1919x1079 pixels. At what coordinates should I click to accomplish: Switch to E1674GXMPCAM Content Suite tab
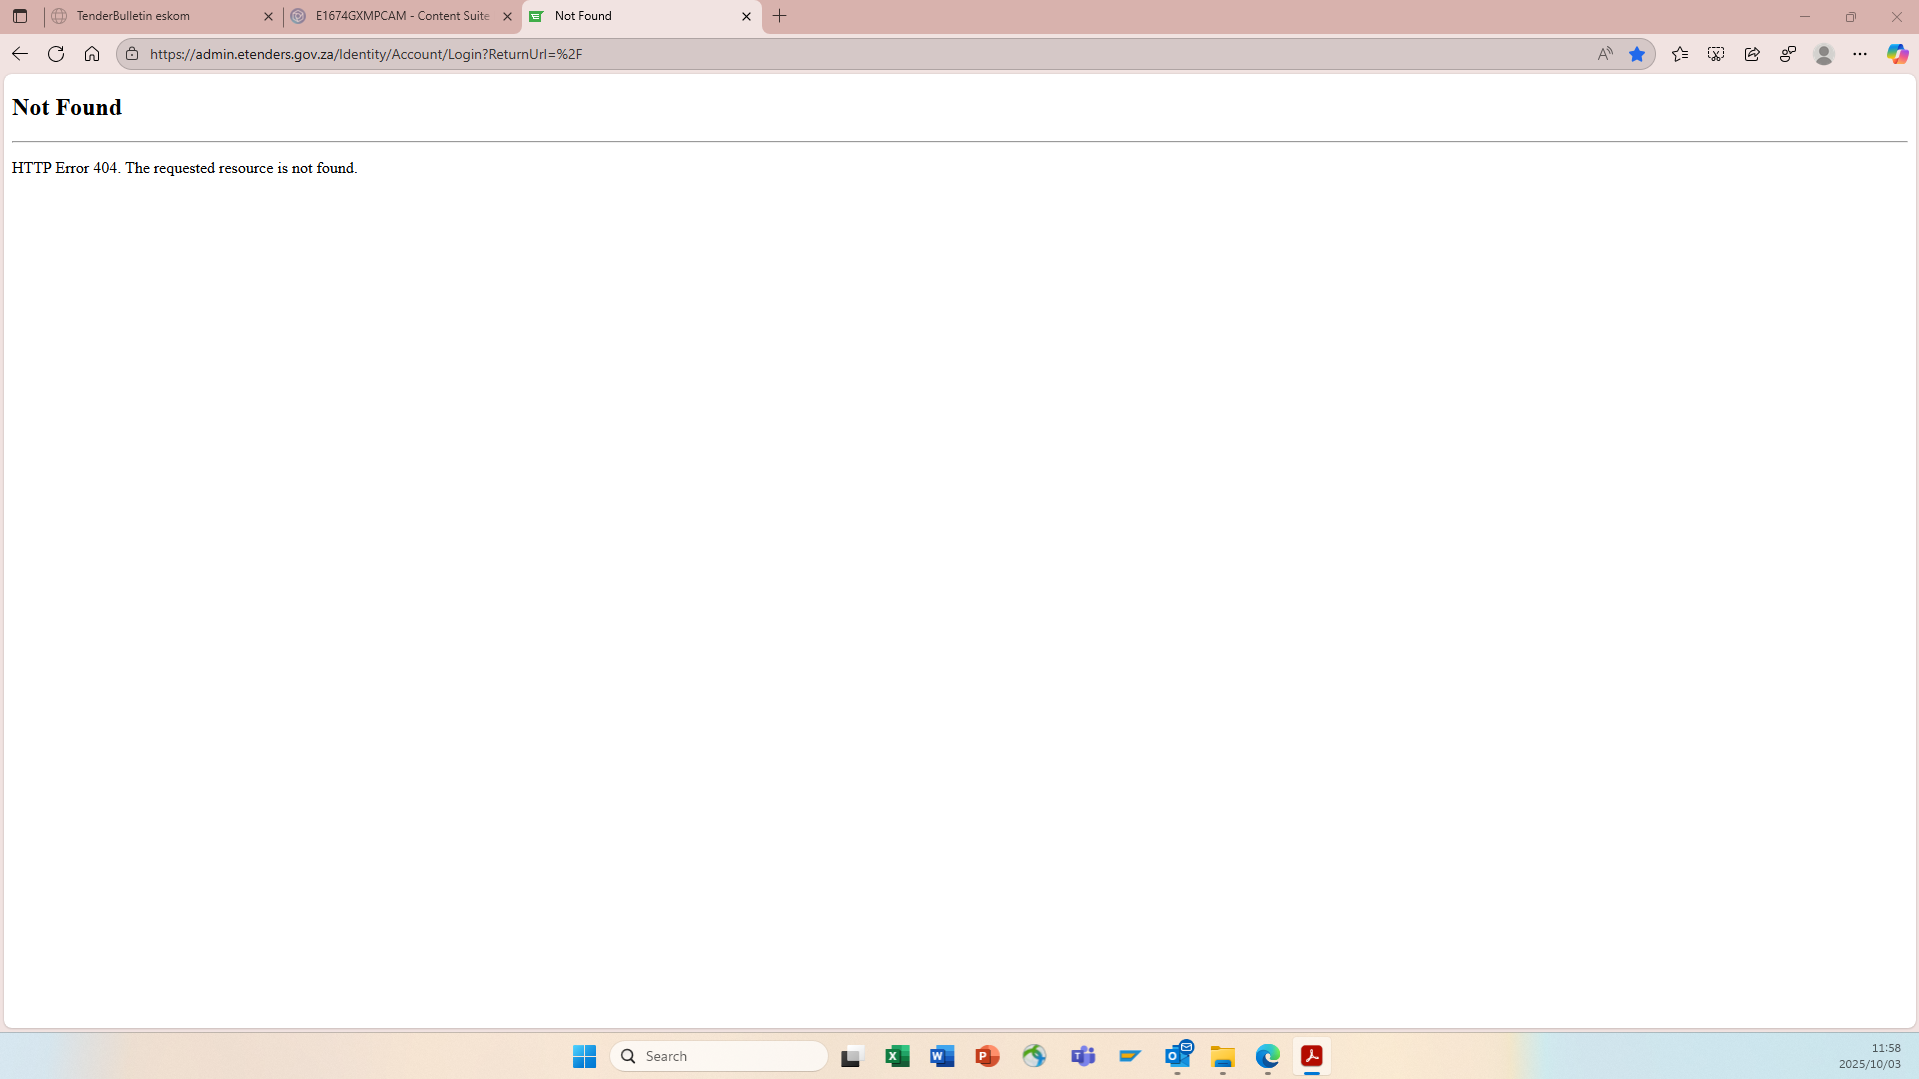[x=400, y=16]
